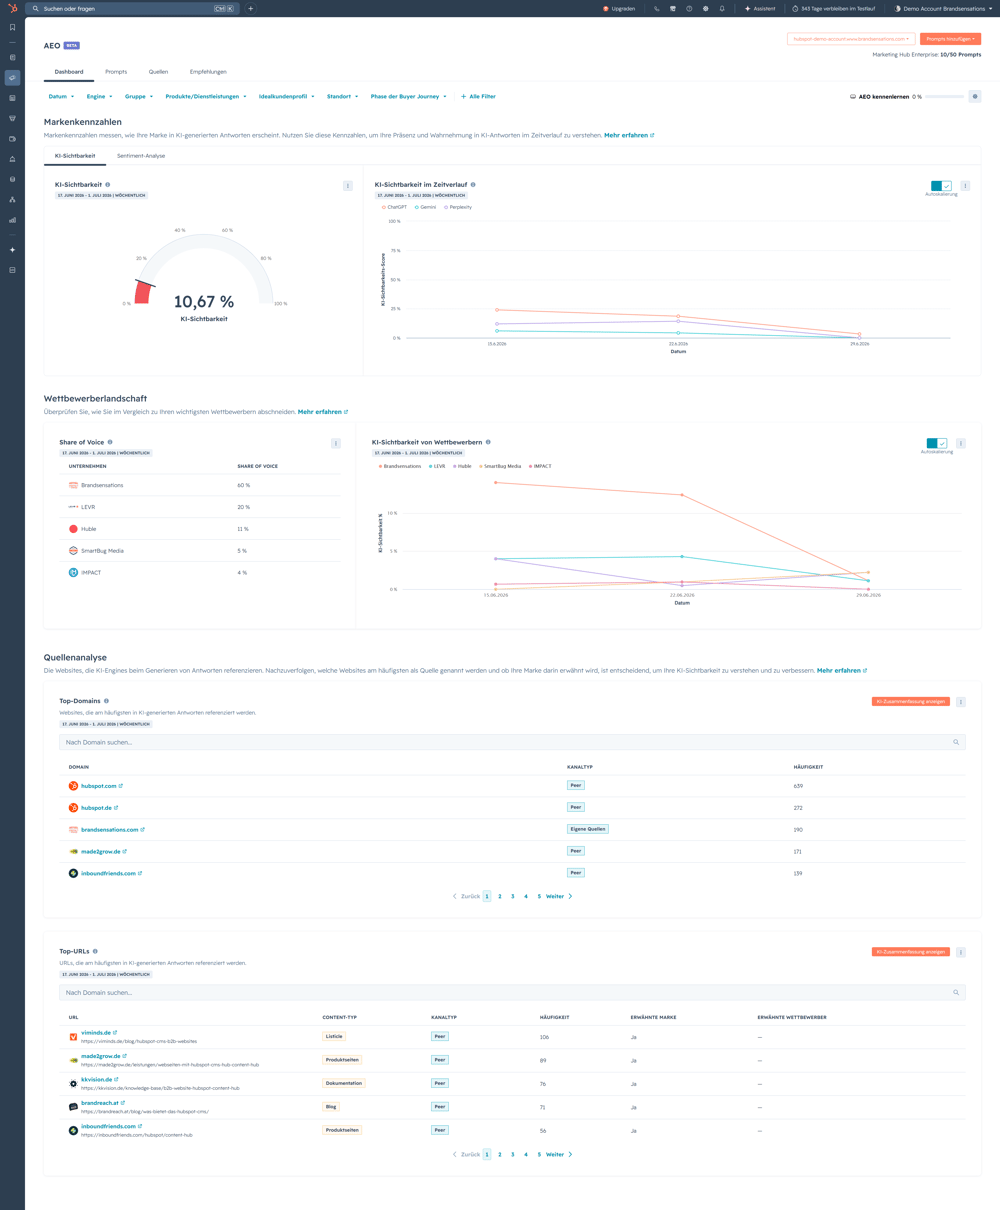The width and height of the screenshot is (1000, 1210).
Task: Click the HubSpot sprocket logo
Action: pos(12,8)
